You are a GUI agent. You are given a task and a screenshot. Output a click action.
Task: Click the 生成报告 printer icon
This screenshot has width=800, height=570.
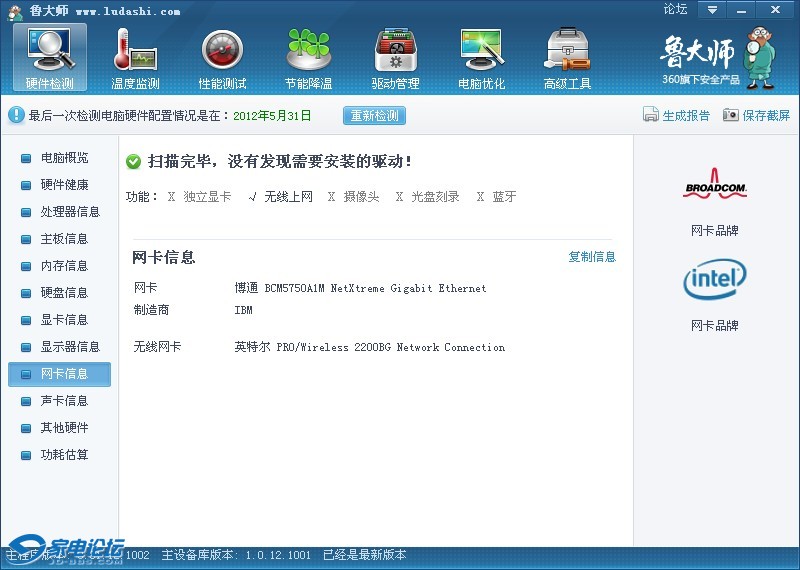tap(651, 115)
